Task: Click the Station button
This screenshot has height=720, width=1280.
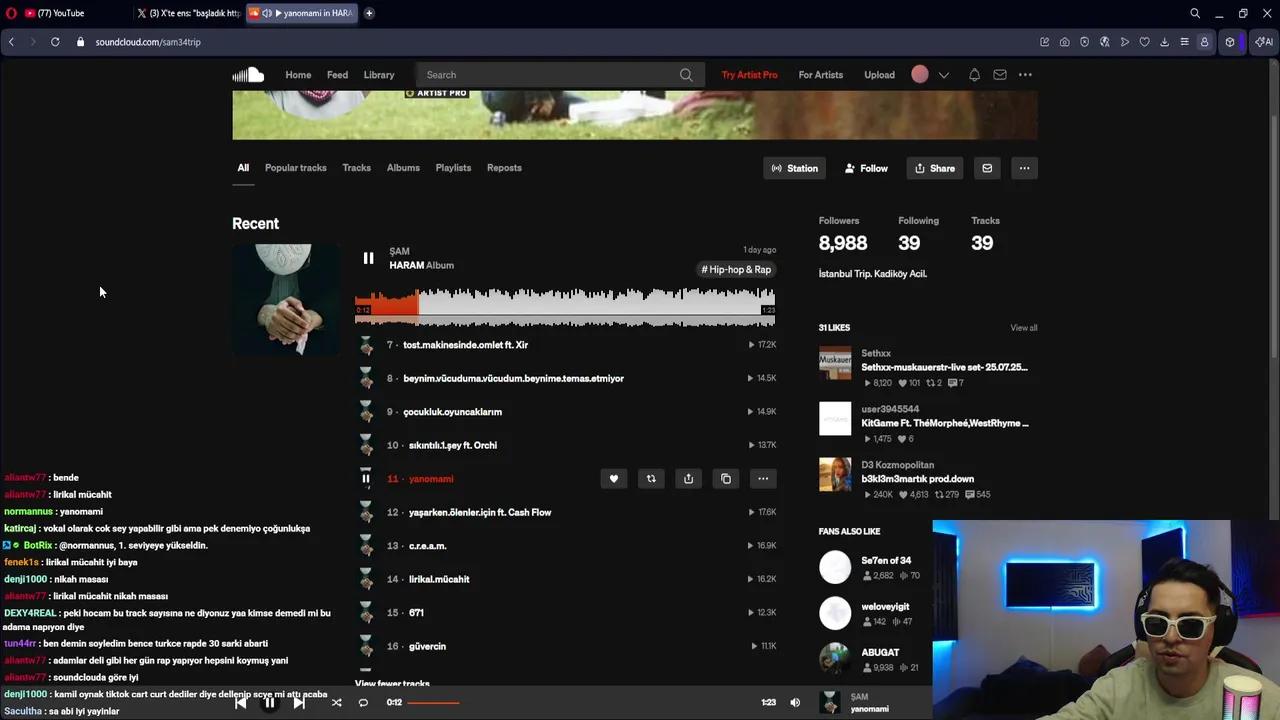Action: click(x=794, y=168)
